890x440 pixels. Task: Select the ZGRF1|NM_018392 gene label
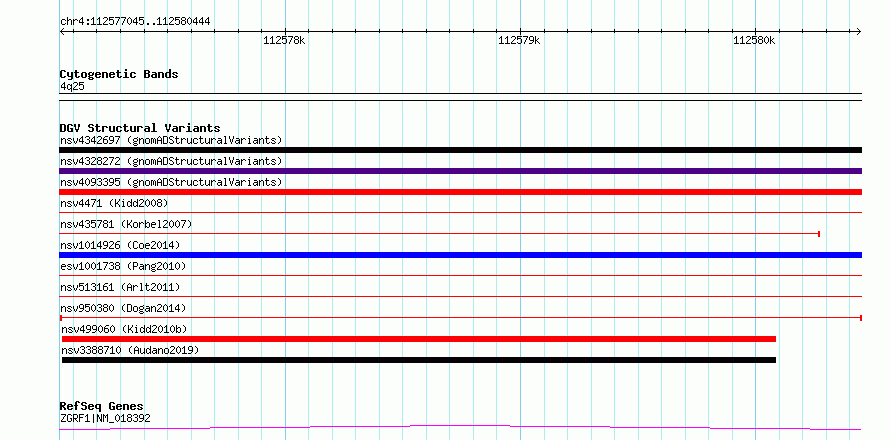pyautogui.click(x=105, y=419)
